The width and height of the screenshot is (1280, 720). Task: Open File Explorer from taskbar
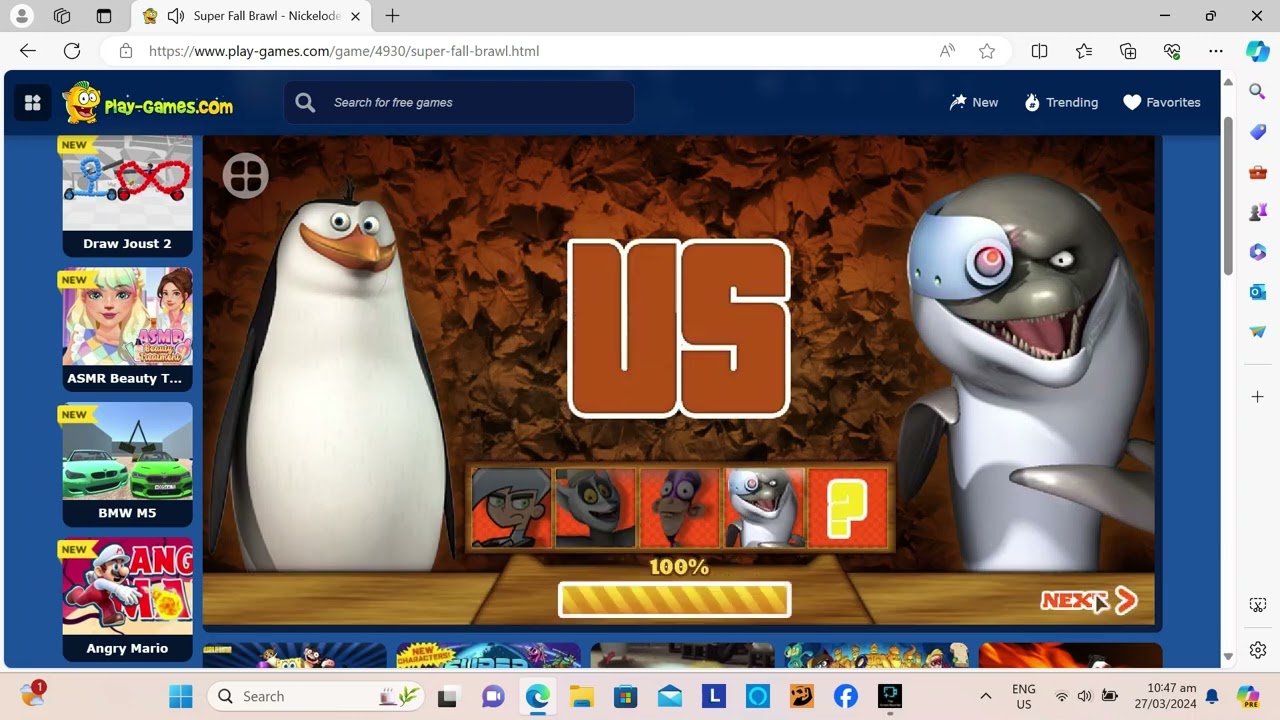[x=582, y=696]
